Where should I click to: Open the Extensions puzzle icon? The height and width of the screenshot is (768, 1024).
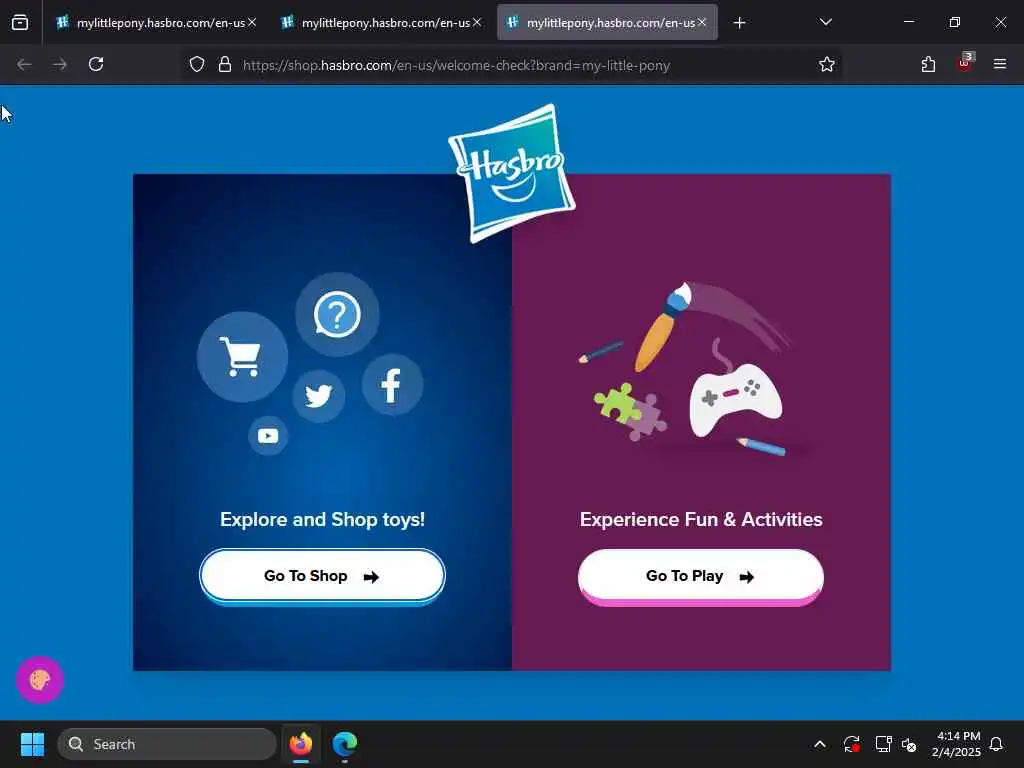pos(928,64)
